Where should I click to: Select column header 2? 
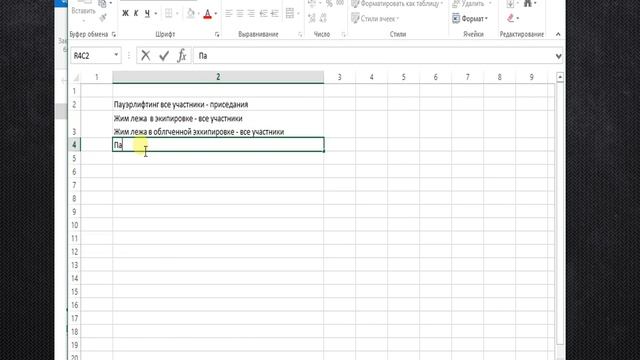218,77
